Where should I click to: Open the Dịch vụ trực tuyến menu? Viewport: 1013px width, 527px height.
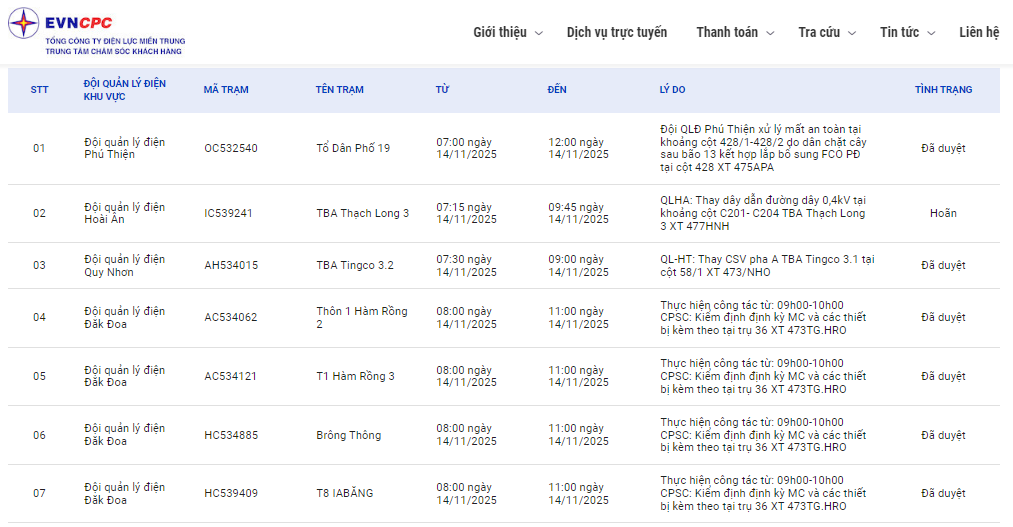tap(616, 32)
